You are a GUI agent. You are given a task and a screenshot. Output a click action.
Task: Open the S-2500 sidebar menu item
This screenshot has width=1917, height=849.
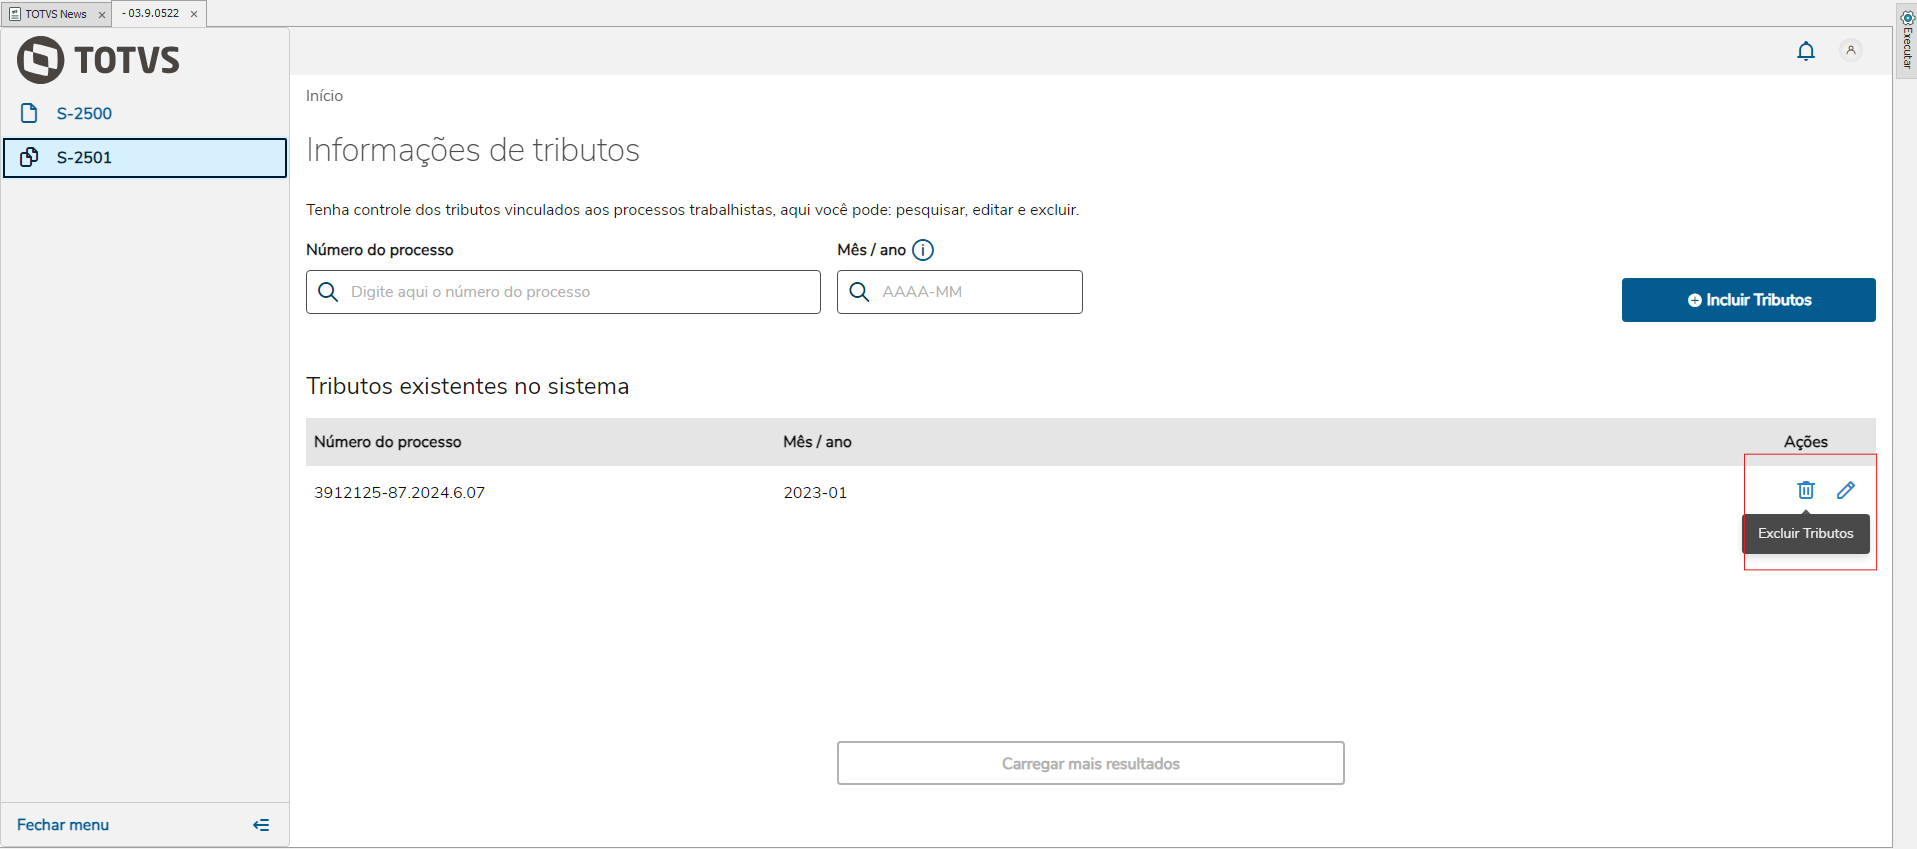point(84,114)
